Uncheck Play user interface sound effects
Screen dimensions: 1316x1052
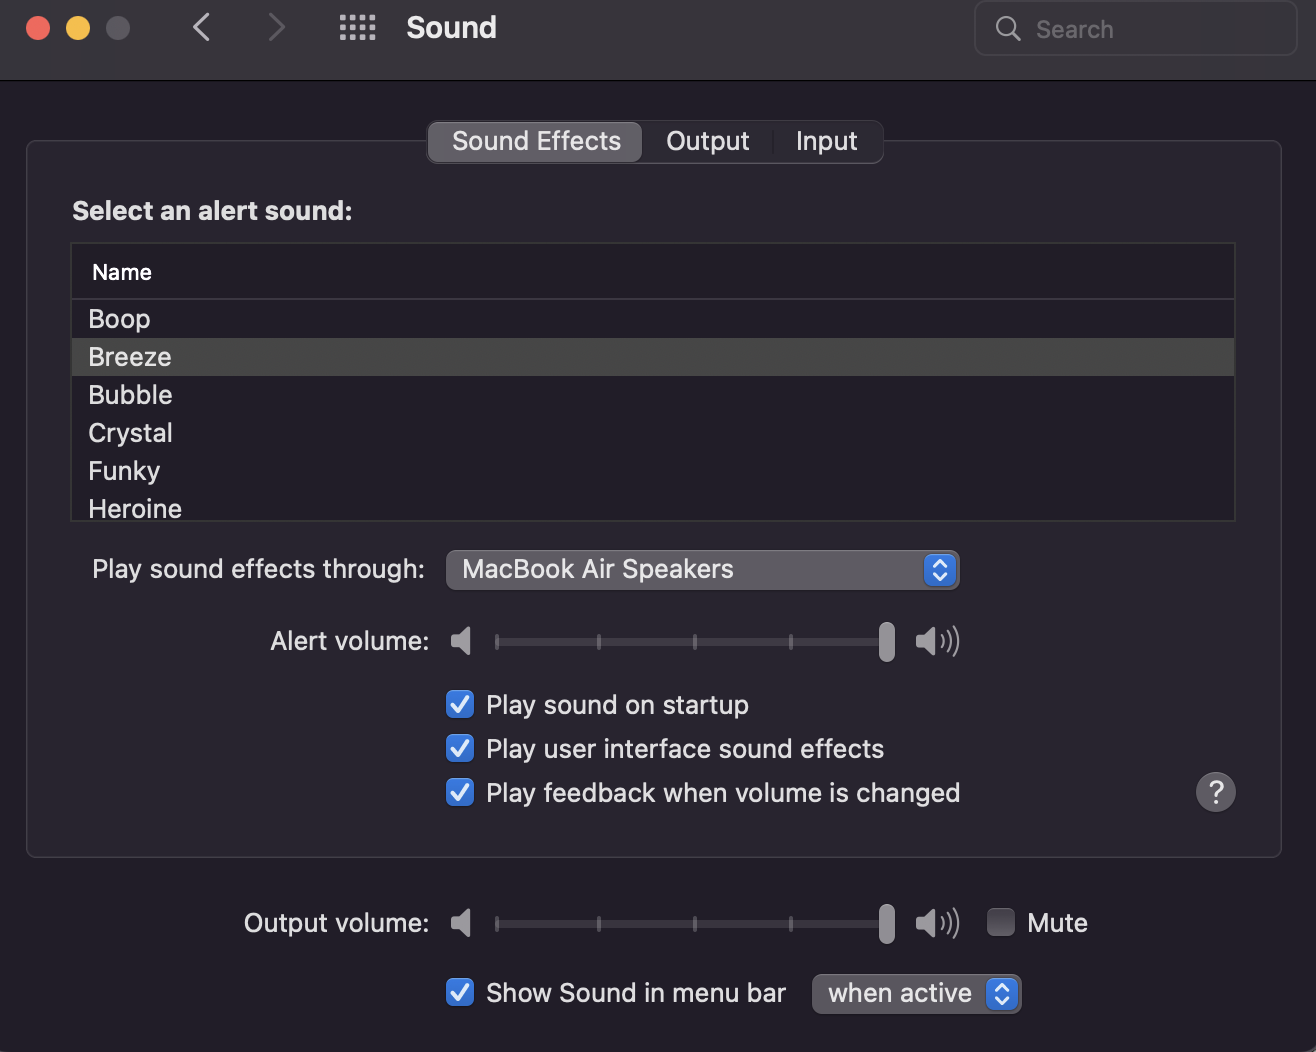click(460, 749)
